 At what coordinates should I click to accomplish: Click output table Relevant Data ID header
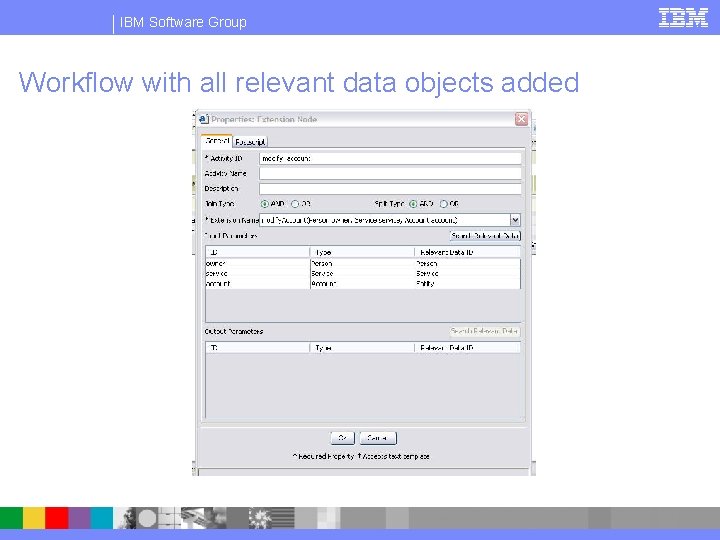pyautogui.click(x=467, y=348)
